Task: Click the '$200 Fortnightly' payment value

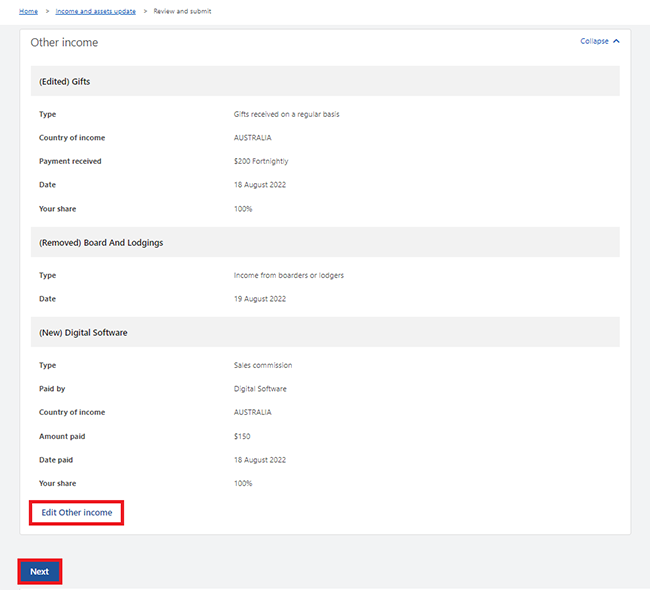Action: click(x=261, y=161)
